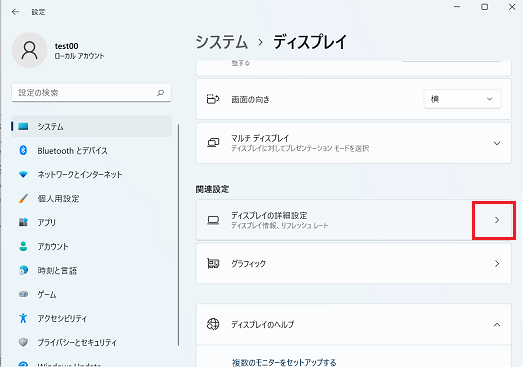Open プライバシーとセキュリティ settings page

(91, 342)
